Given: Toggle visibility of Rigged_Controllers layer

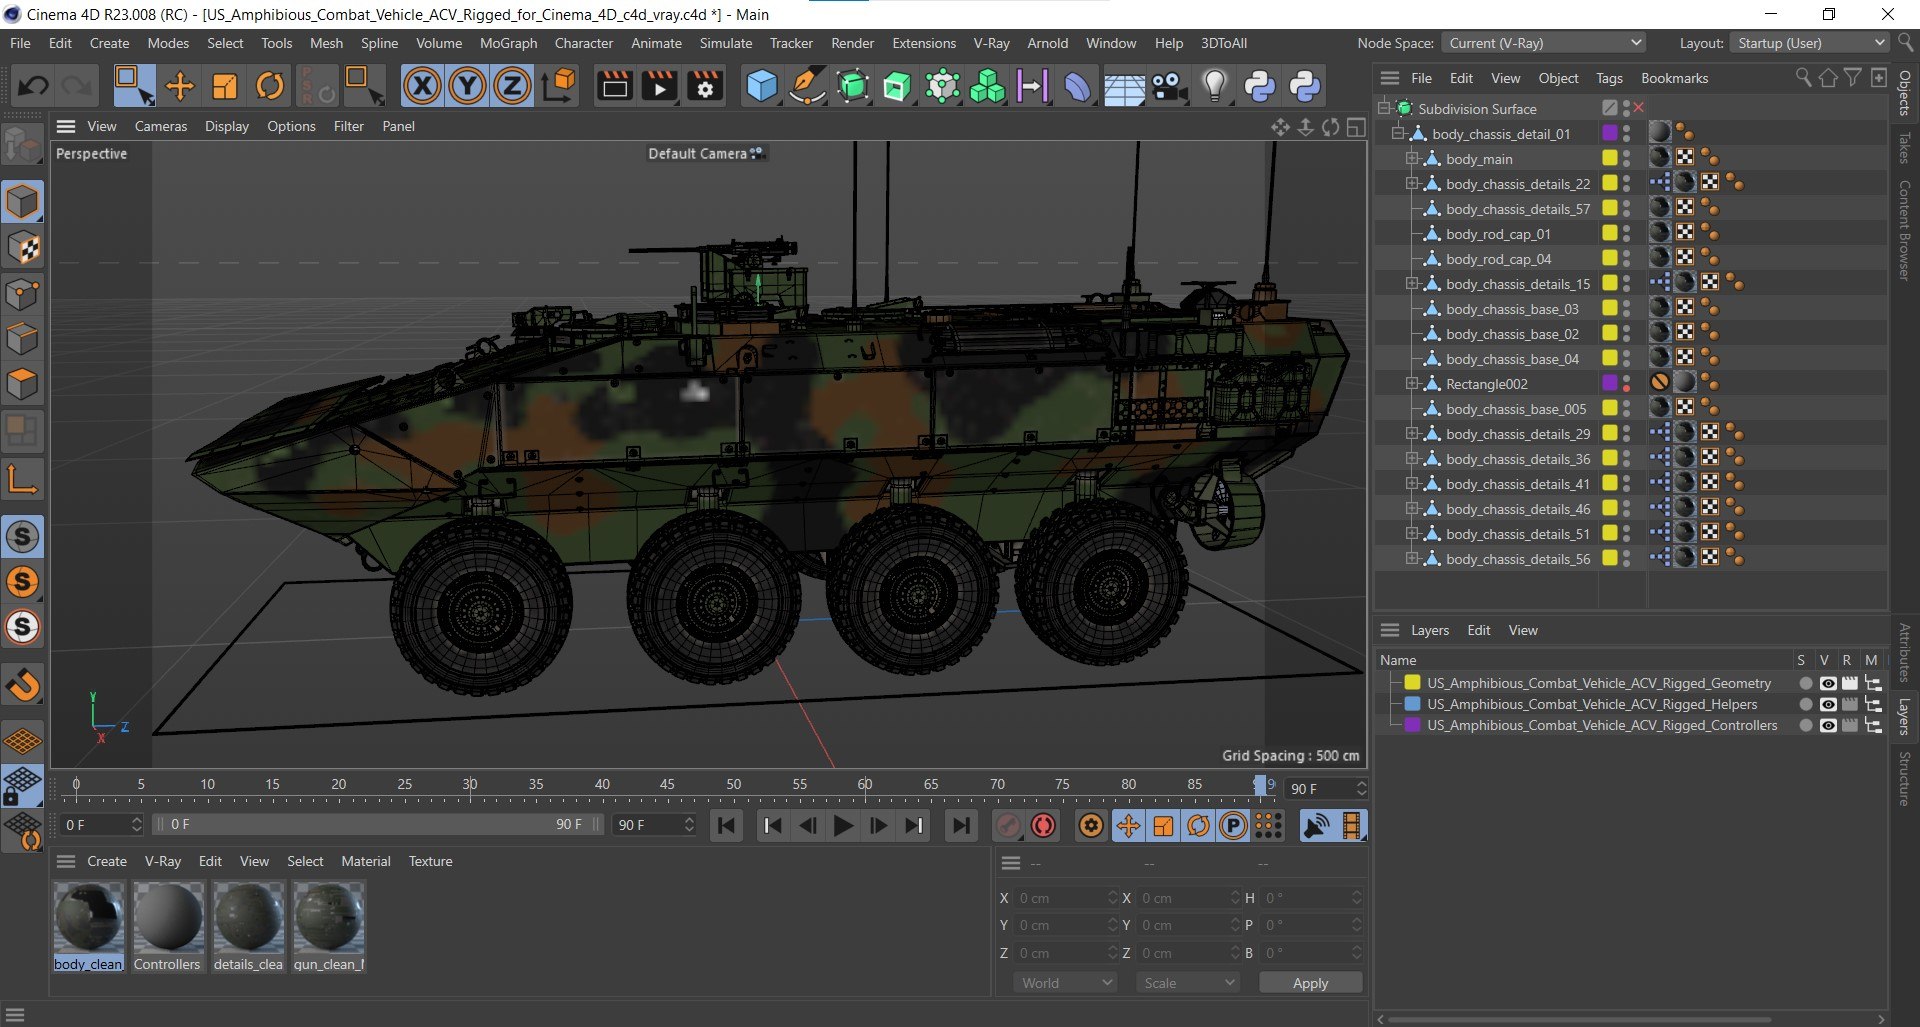Looking at the screenshot, I should point(1827,725).
